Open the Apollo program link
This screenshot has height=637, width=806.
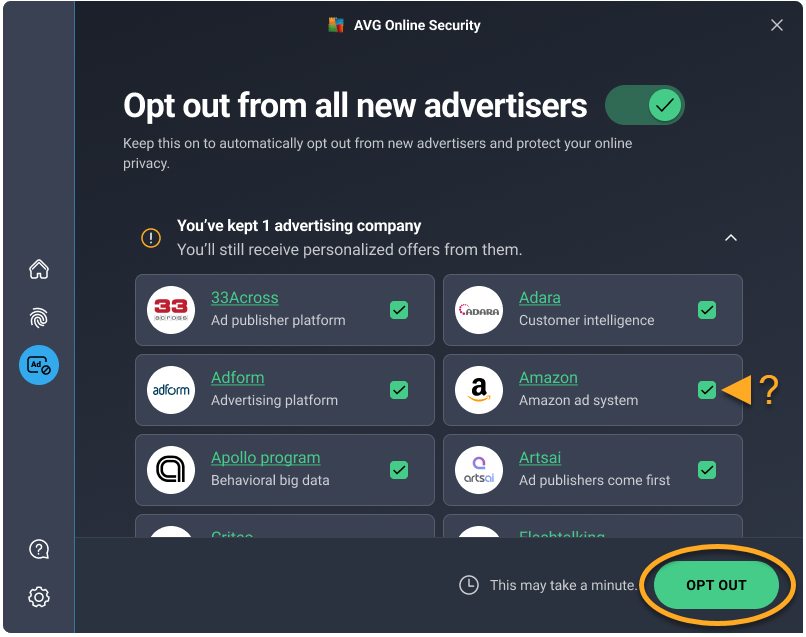pos(265,458)
